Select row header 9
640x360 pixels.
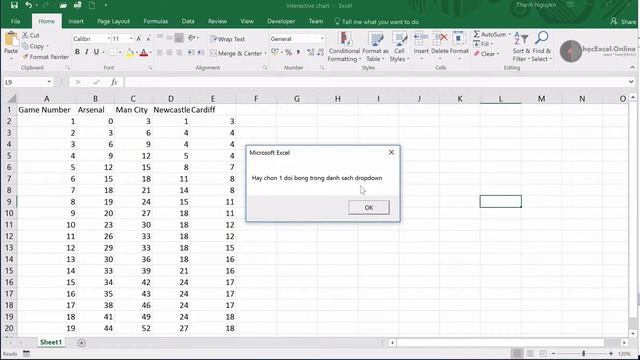point(9,202)
